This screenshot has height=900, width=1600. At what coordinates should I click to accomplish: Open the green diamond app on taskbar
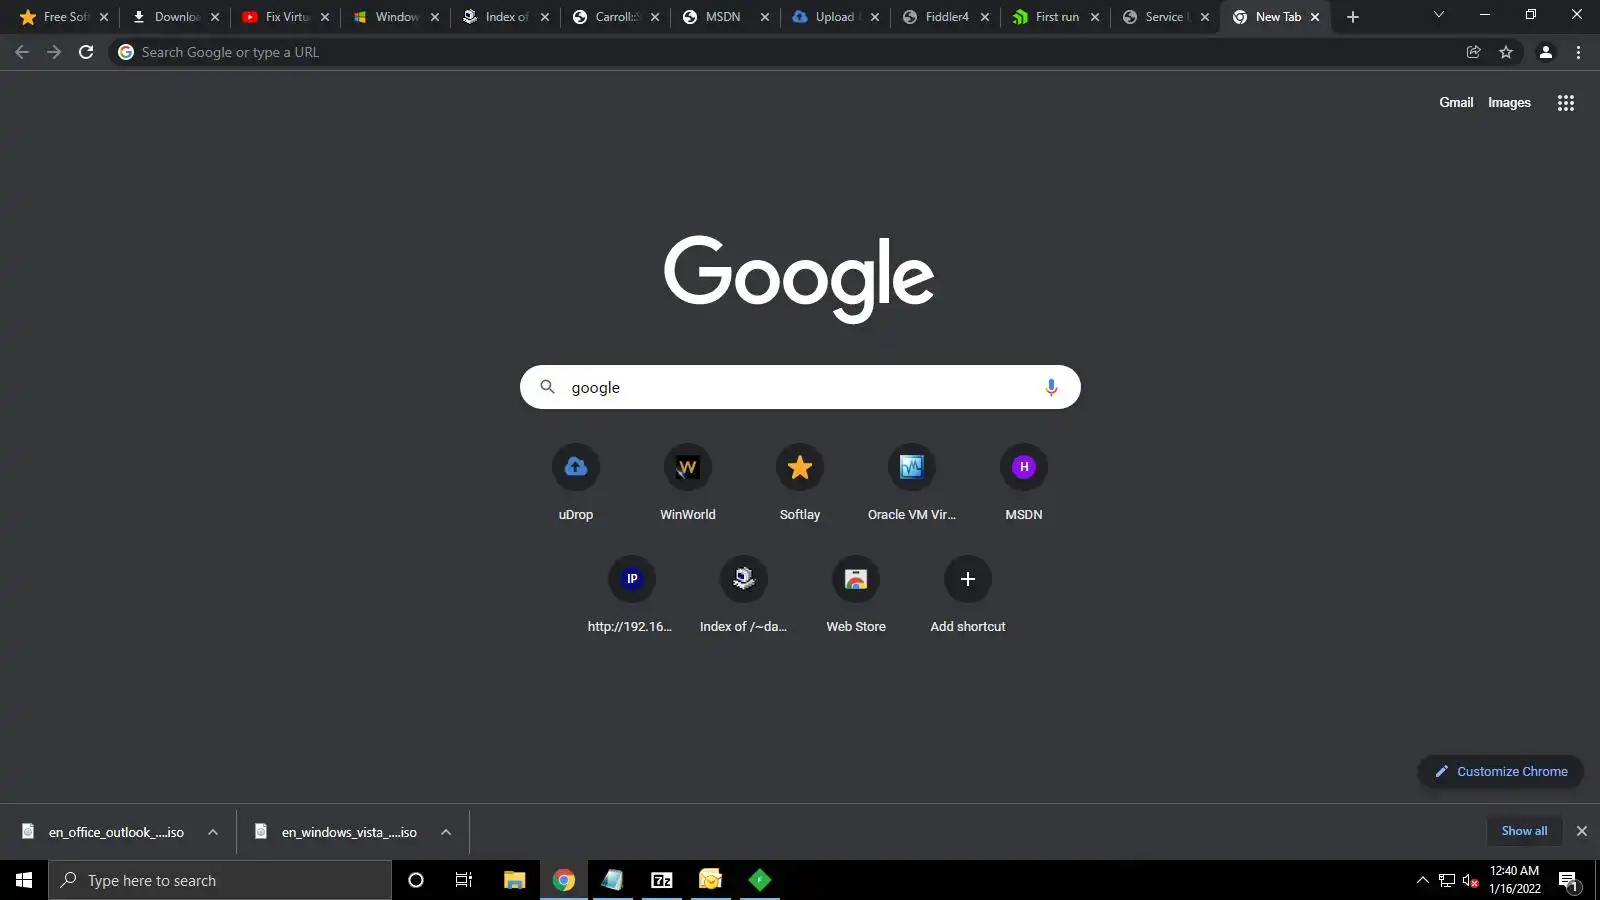coord(760,880)
